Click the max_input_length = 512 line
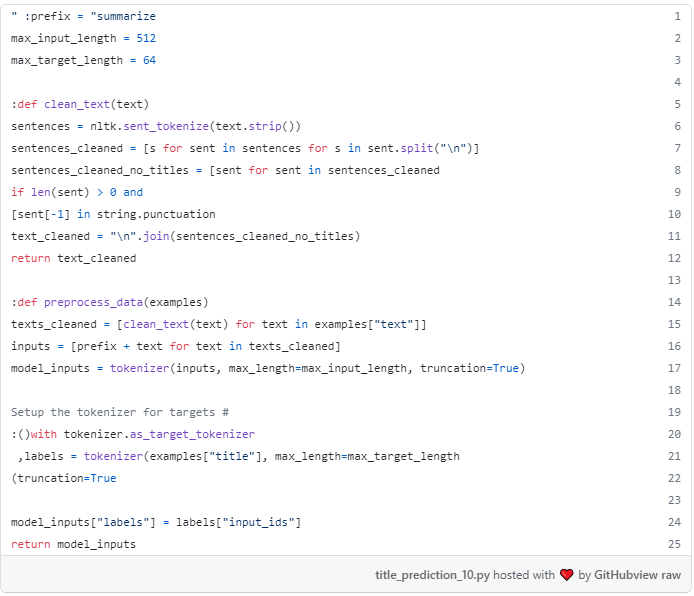The image size is (694, 596). [x=83, y=38]
